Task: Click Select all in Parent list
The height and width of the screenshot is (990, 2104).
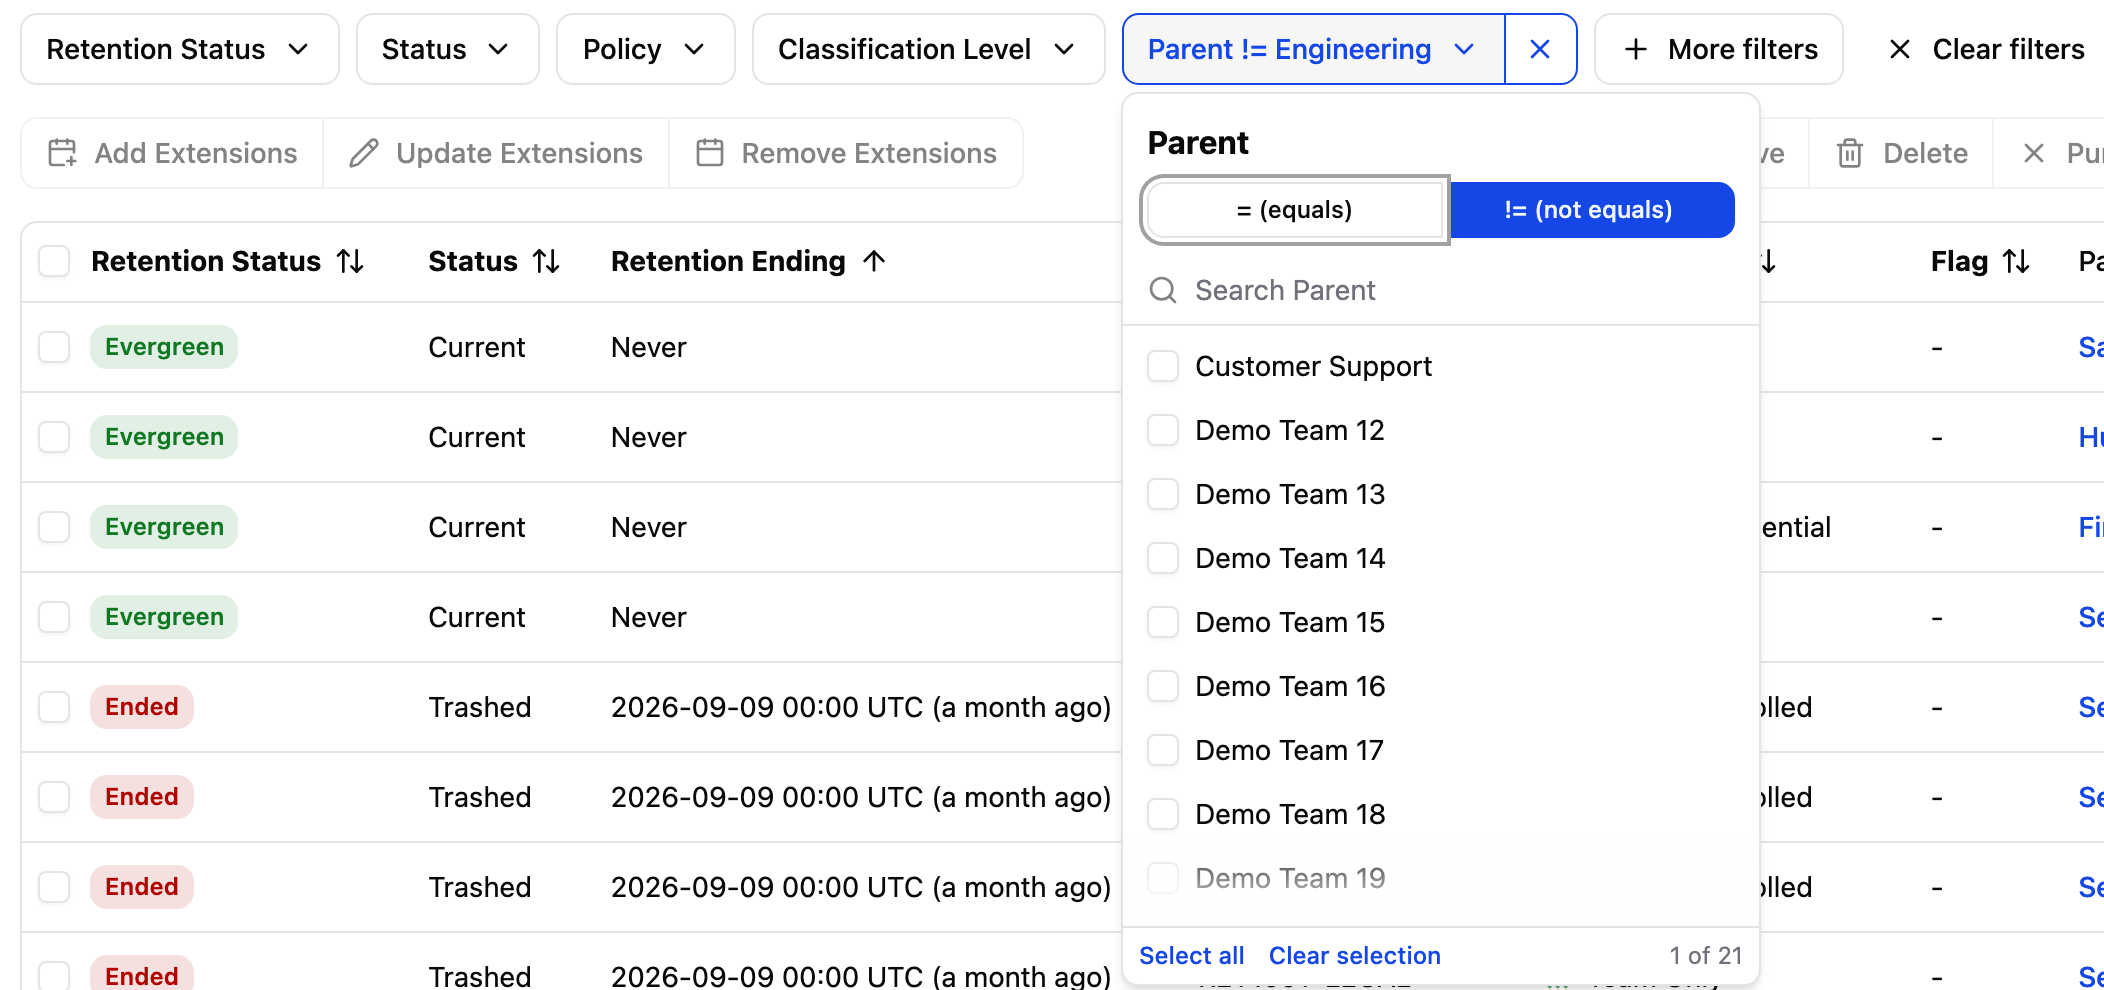Action: pyautogui.click(x=1192, y=955)
